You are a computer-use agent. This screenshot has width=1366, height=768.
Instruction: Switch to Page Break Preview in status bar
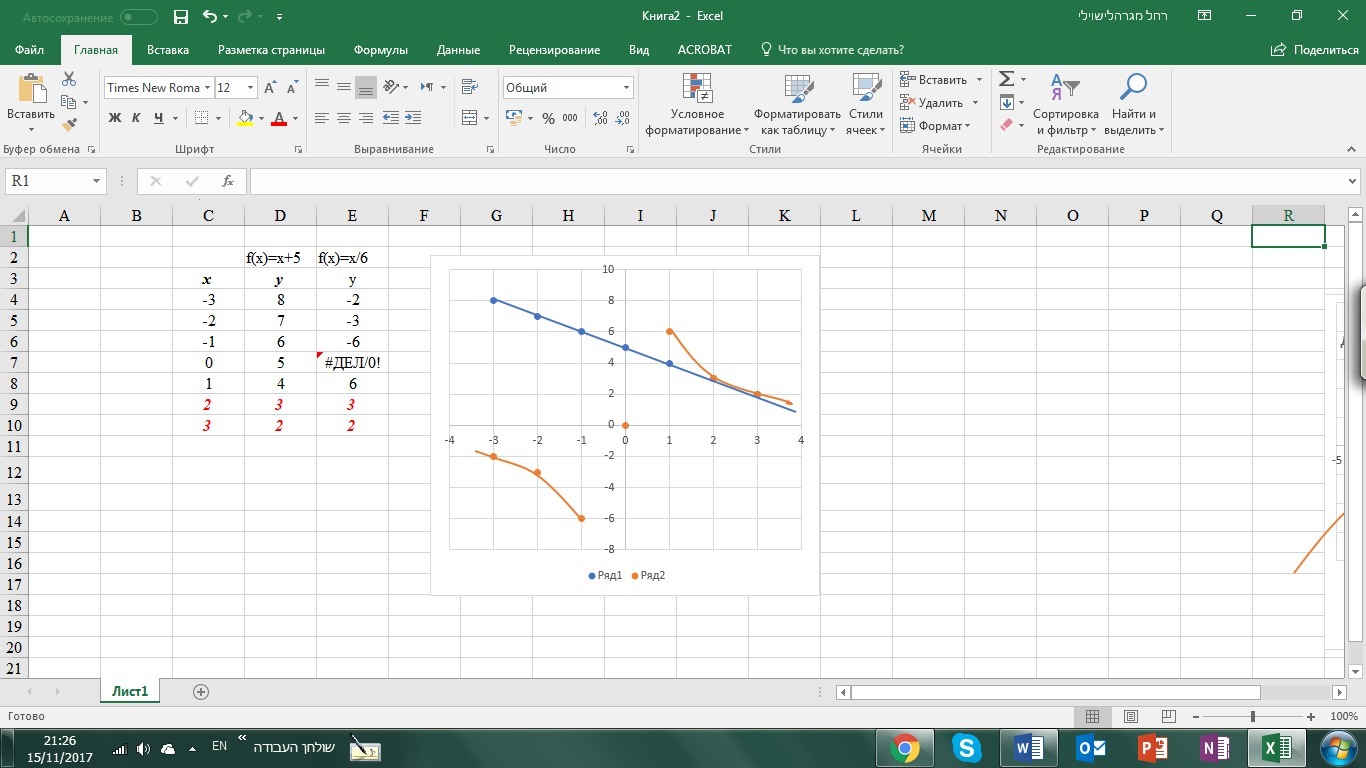click(x=1168, y=717)
